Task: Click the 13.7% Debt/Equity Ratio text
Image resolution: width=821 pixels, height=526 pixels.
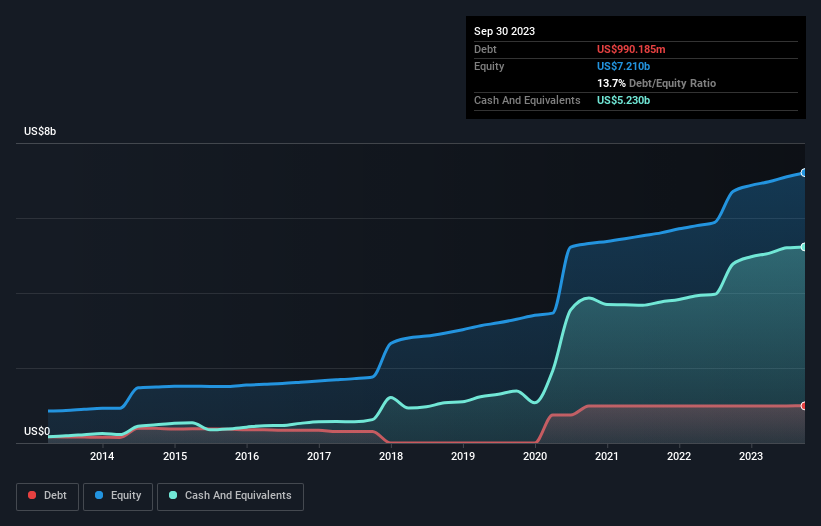Action: pos(656,83)
